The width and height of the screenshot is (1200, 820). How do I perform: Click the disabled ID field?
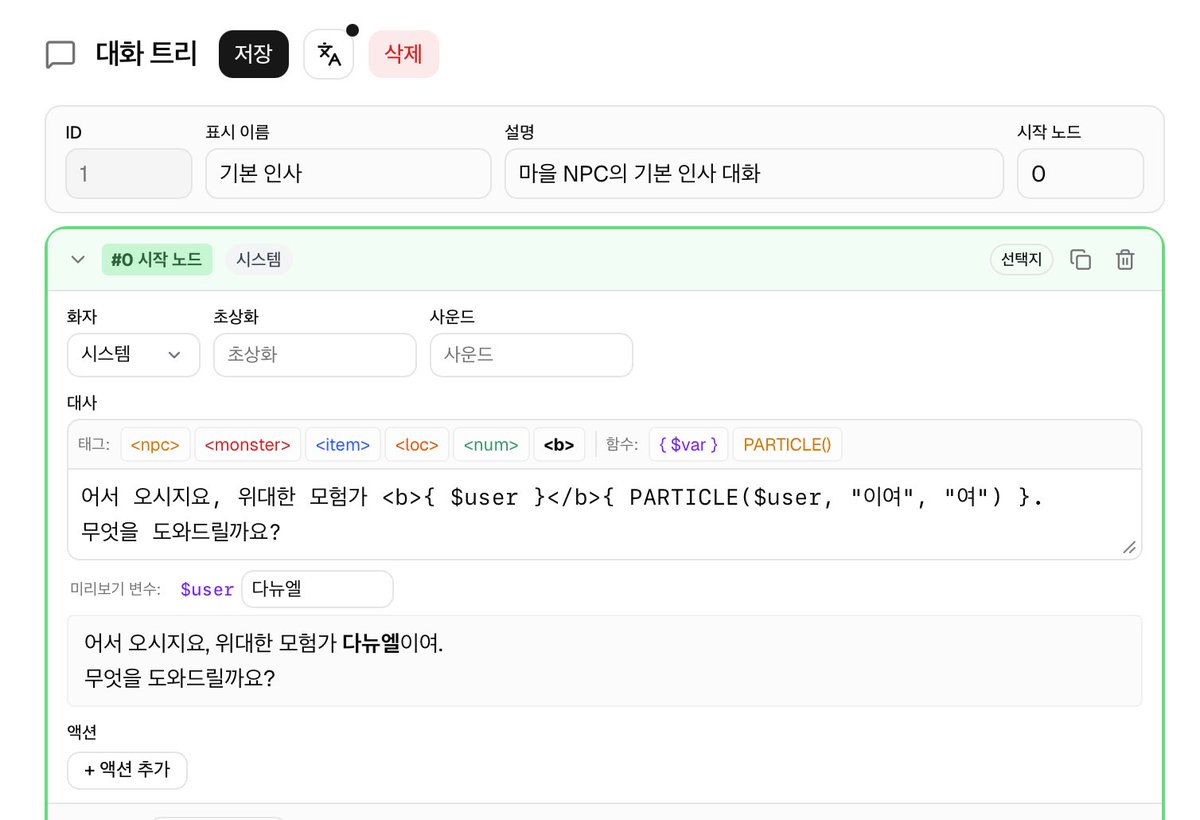pyautogui.click(x=128, y=174)
